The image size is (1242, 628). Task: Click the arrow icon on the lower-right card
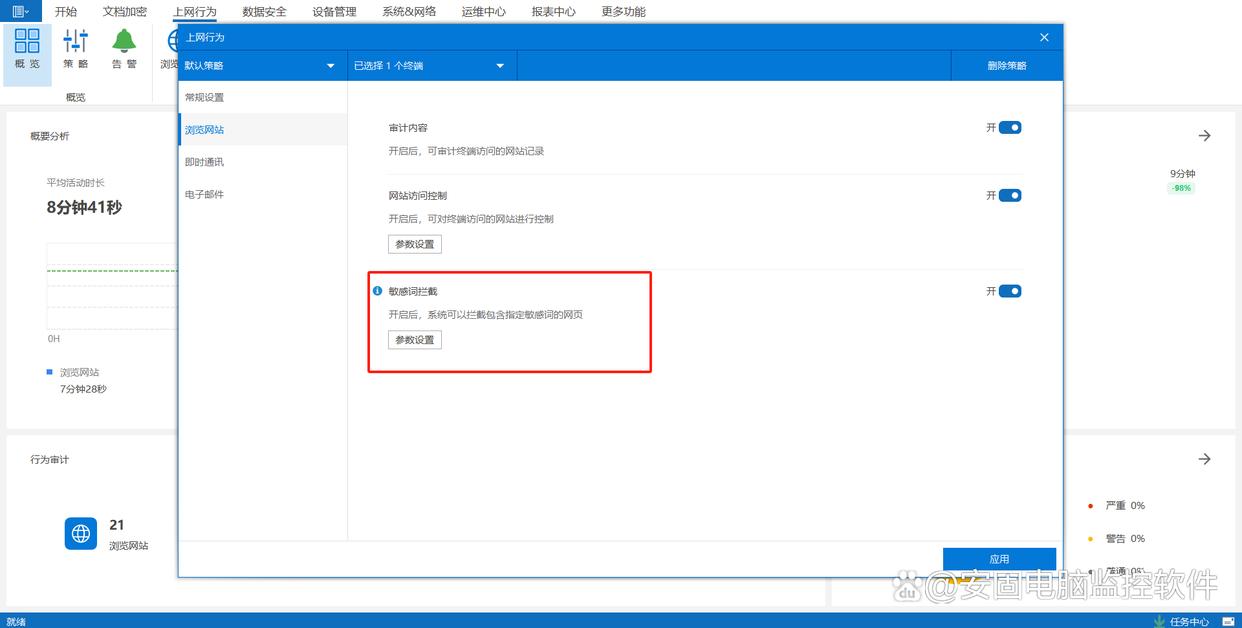[x=1204, y=459]
